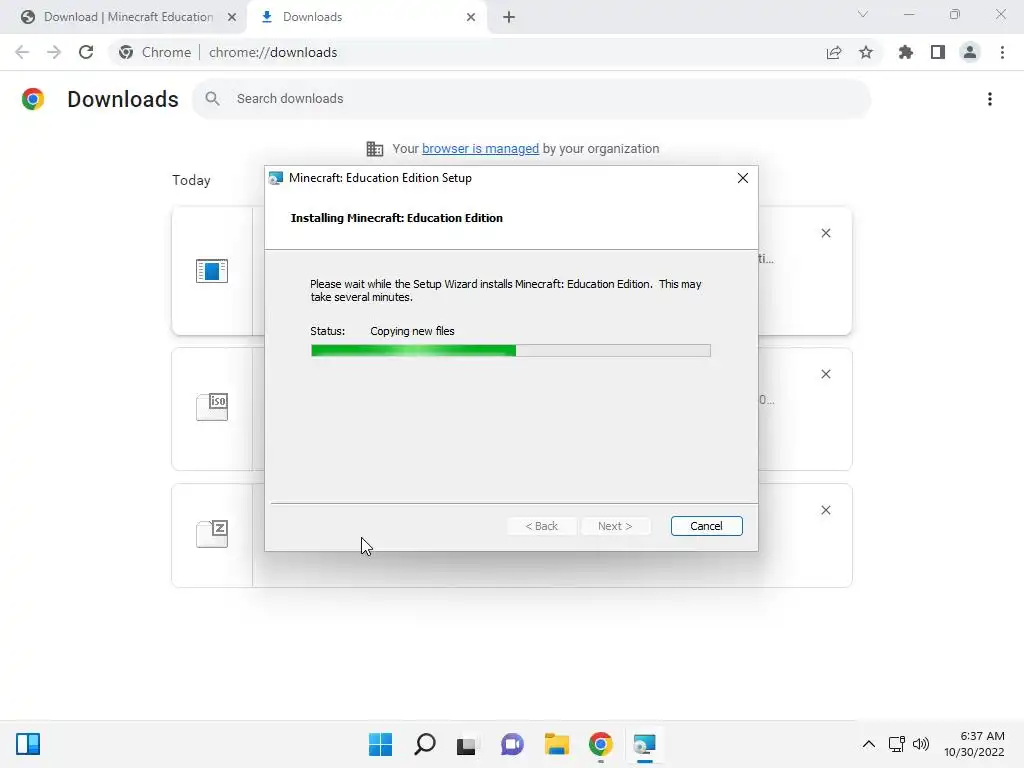Click the installation progress bar
The height and width of the screenshot is (768, 1024).
click(511, 351)
